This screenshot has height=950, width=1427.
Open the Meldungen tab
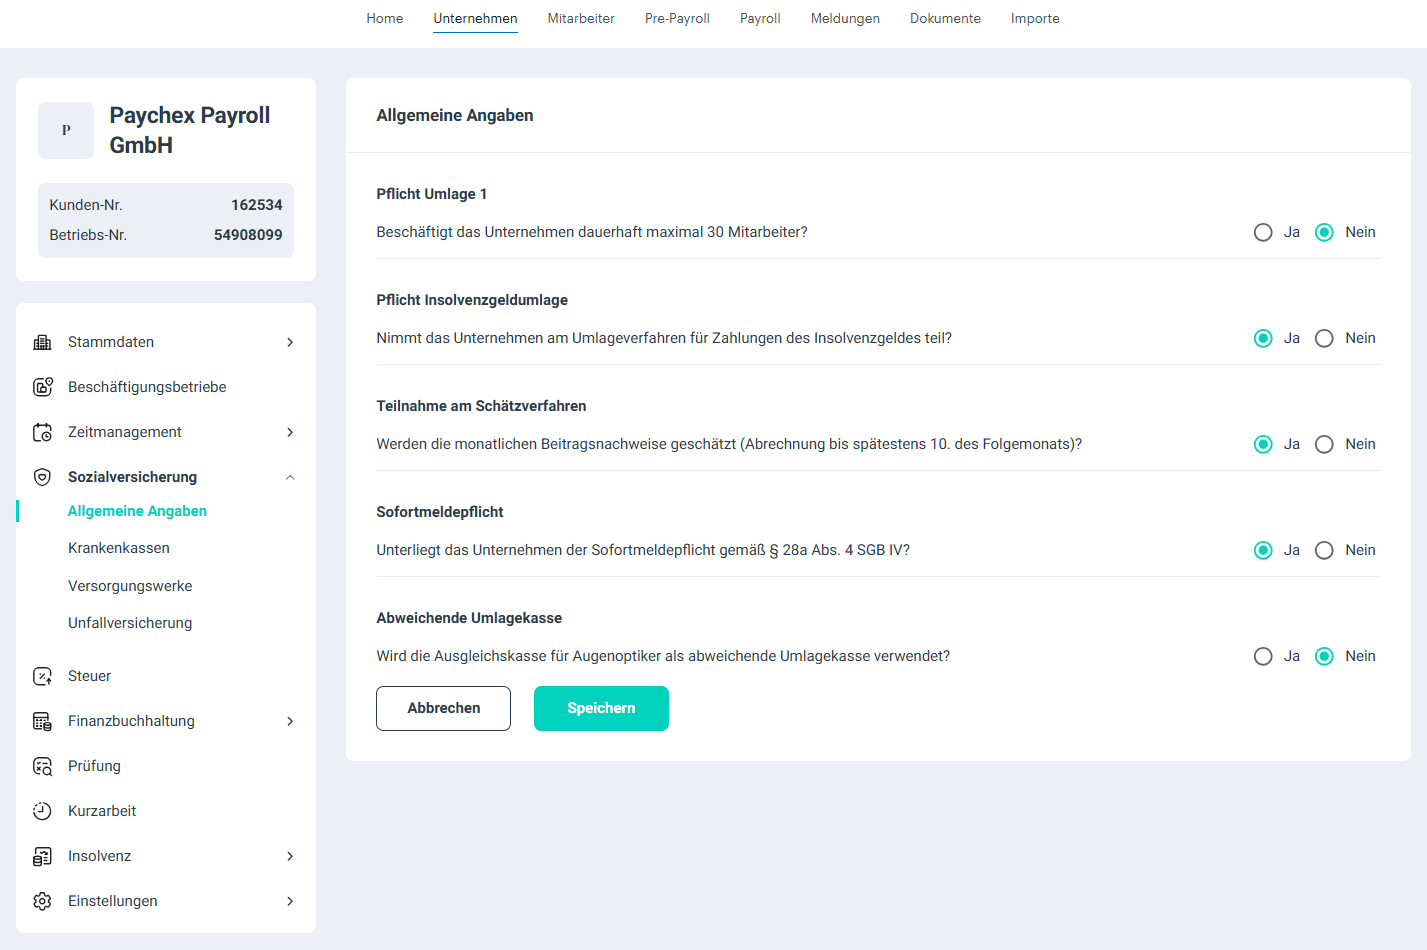pos(845,18)
